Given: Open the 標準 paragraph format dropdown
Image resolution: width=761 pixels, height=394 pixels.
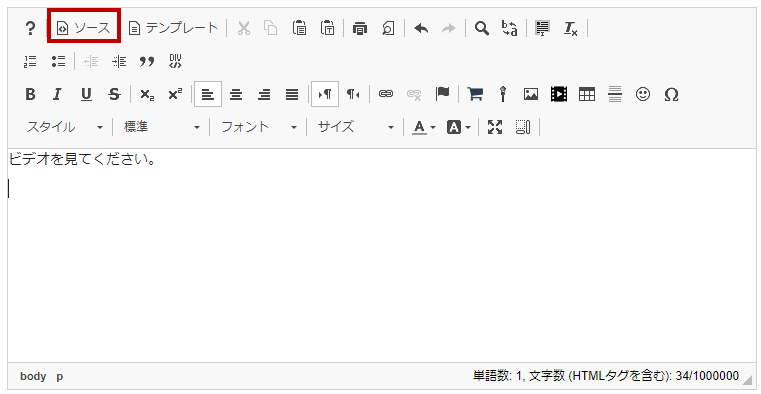Looking at the screenshot, I should [x=161, y=127].
